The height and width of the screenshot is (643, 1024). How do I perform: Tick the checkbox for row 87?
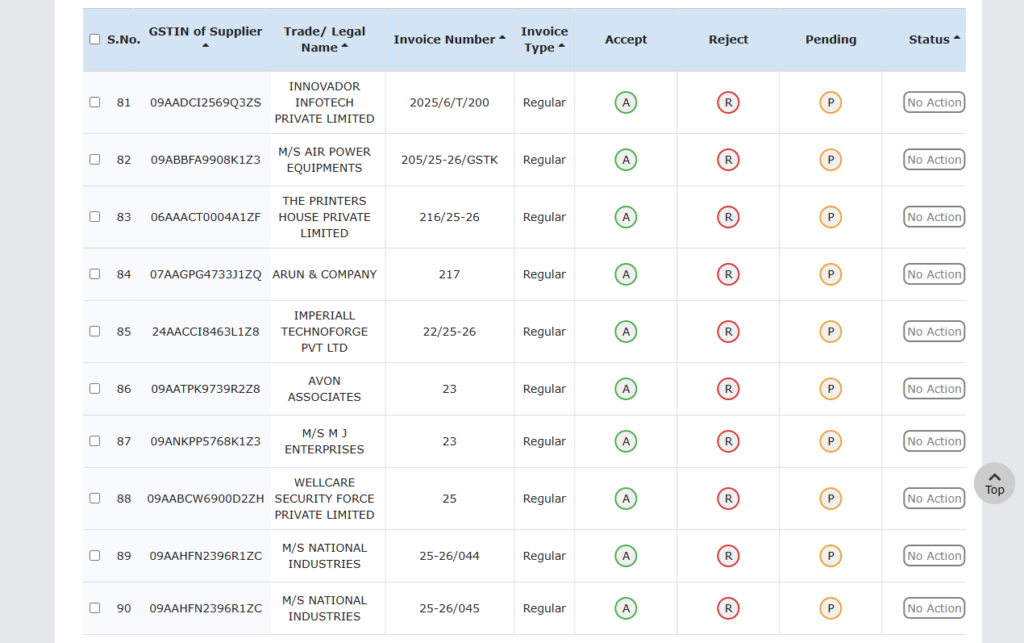pos(95,441)
